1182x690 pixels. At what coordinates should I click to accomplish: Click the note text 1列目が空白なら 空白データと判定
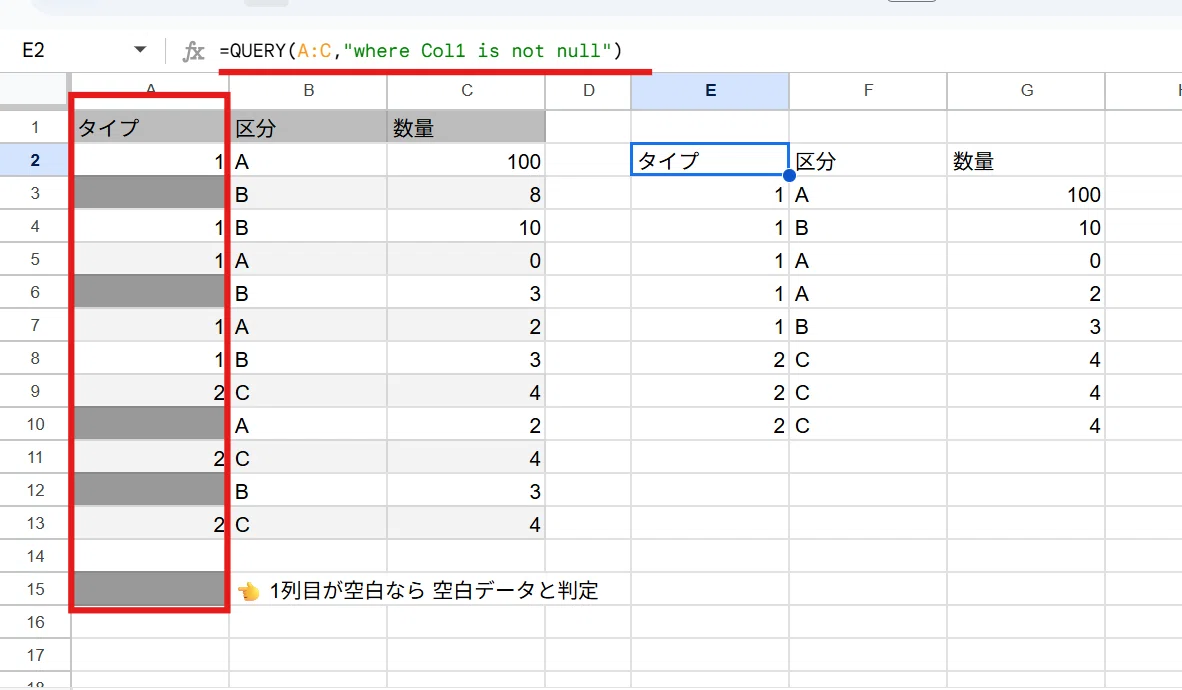434,590
